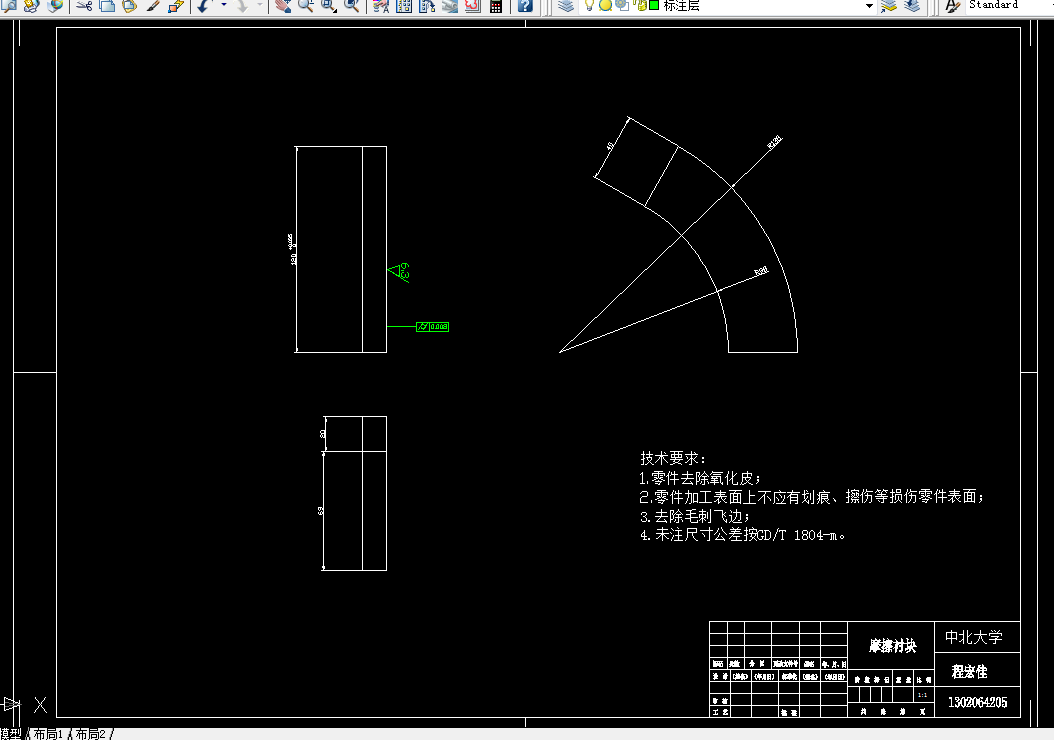Expand the undo history dropdown arrow

[223, 5]
